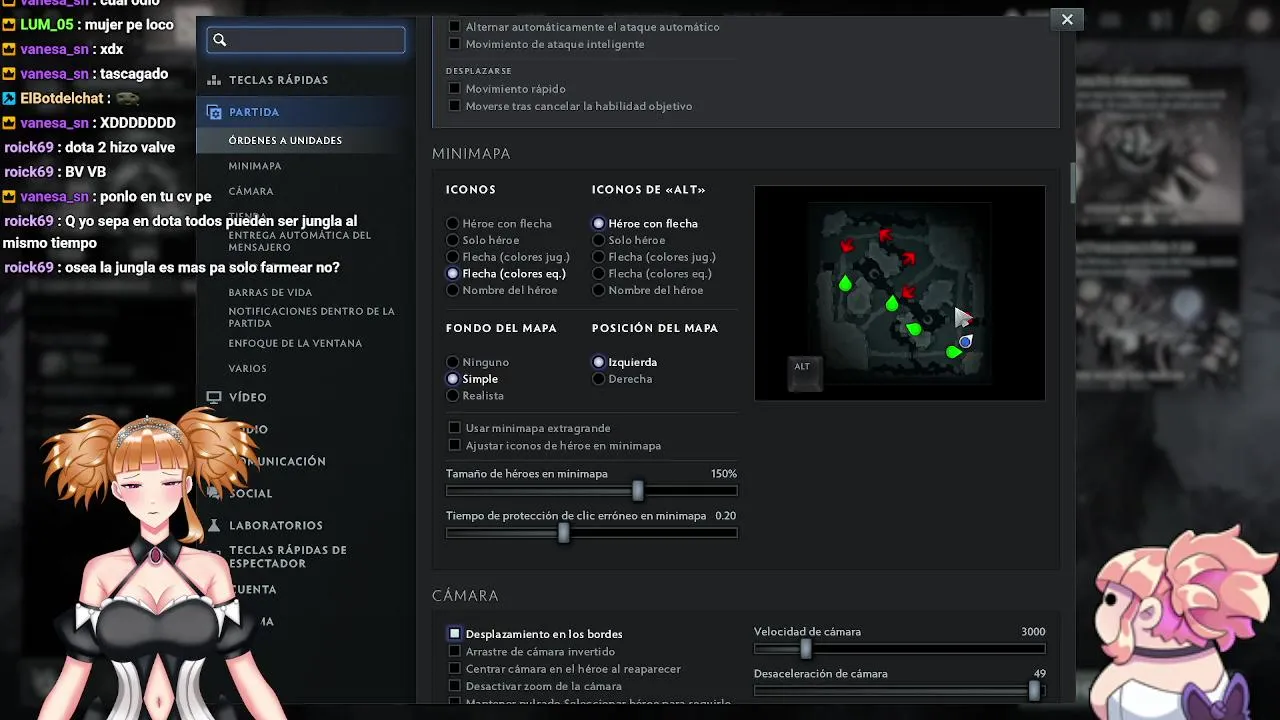Viewport: 1280px width, 720px height.
Task: Jump to Órdenes a Unidades subsection
Action: pyautogui.click(x=285, y=140)
